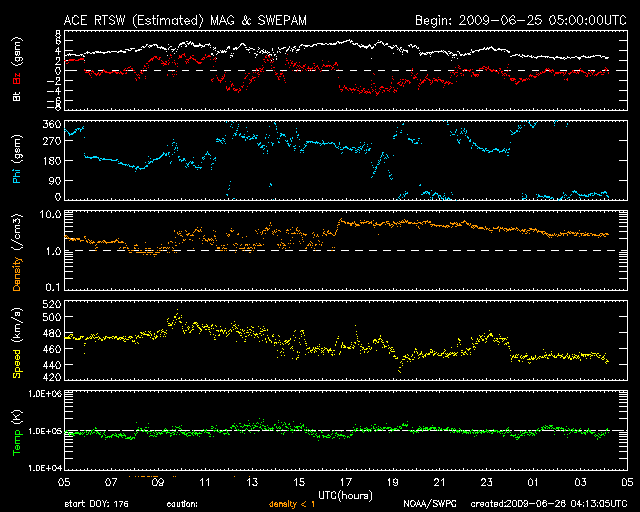Click the '09' hour tick label

[x=158, y=483]
